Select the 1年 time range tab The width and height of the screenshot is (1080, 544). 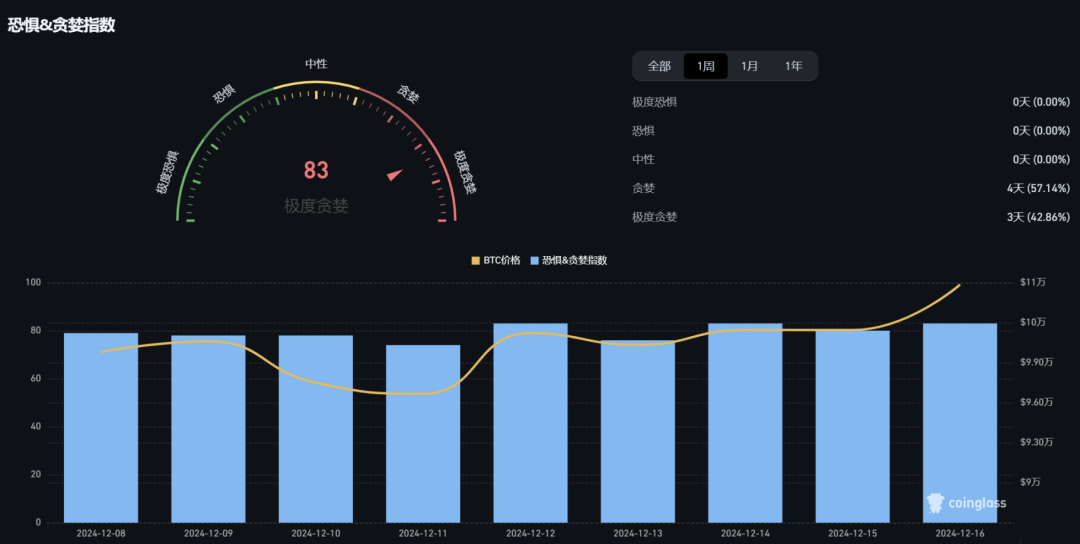click(793, 66)
